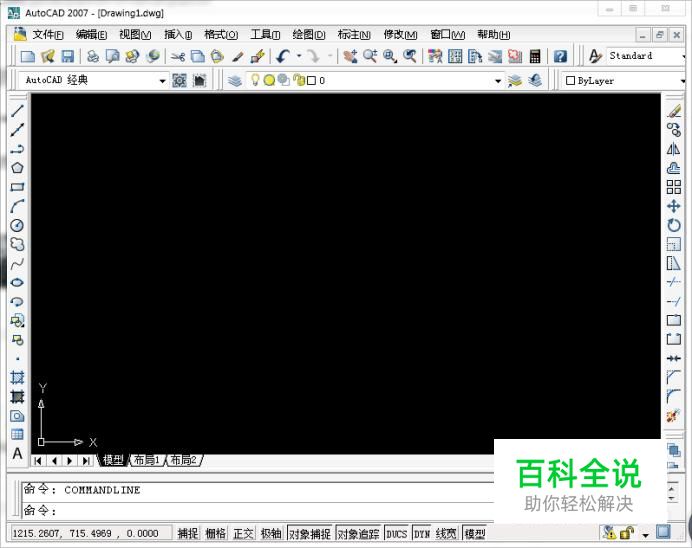Expand the layer list dropdown
The width and height of the screenshot is (692, 548).
[x=498, y=81]
